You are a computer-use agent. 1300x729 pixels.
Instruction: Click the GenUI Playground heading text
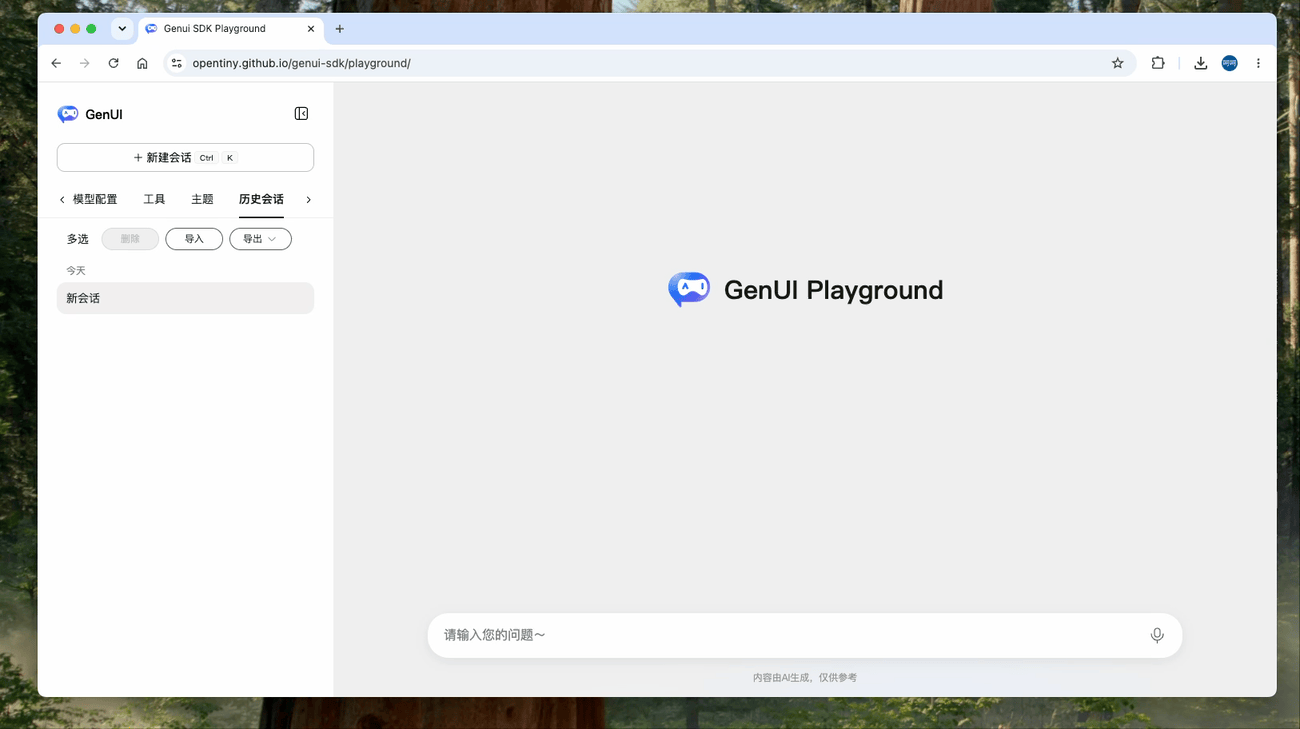tap(833, 290)
